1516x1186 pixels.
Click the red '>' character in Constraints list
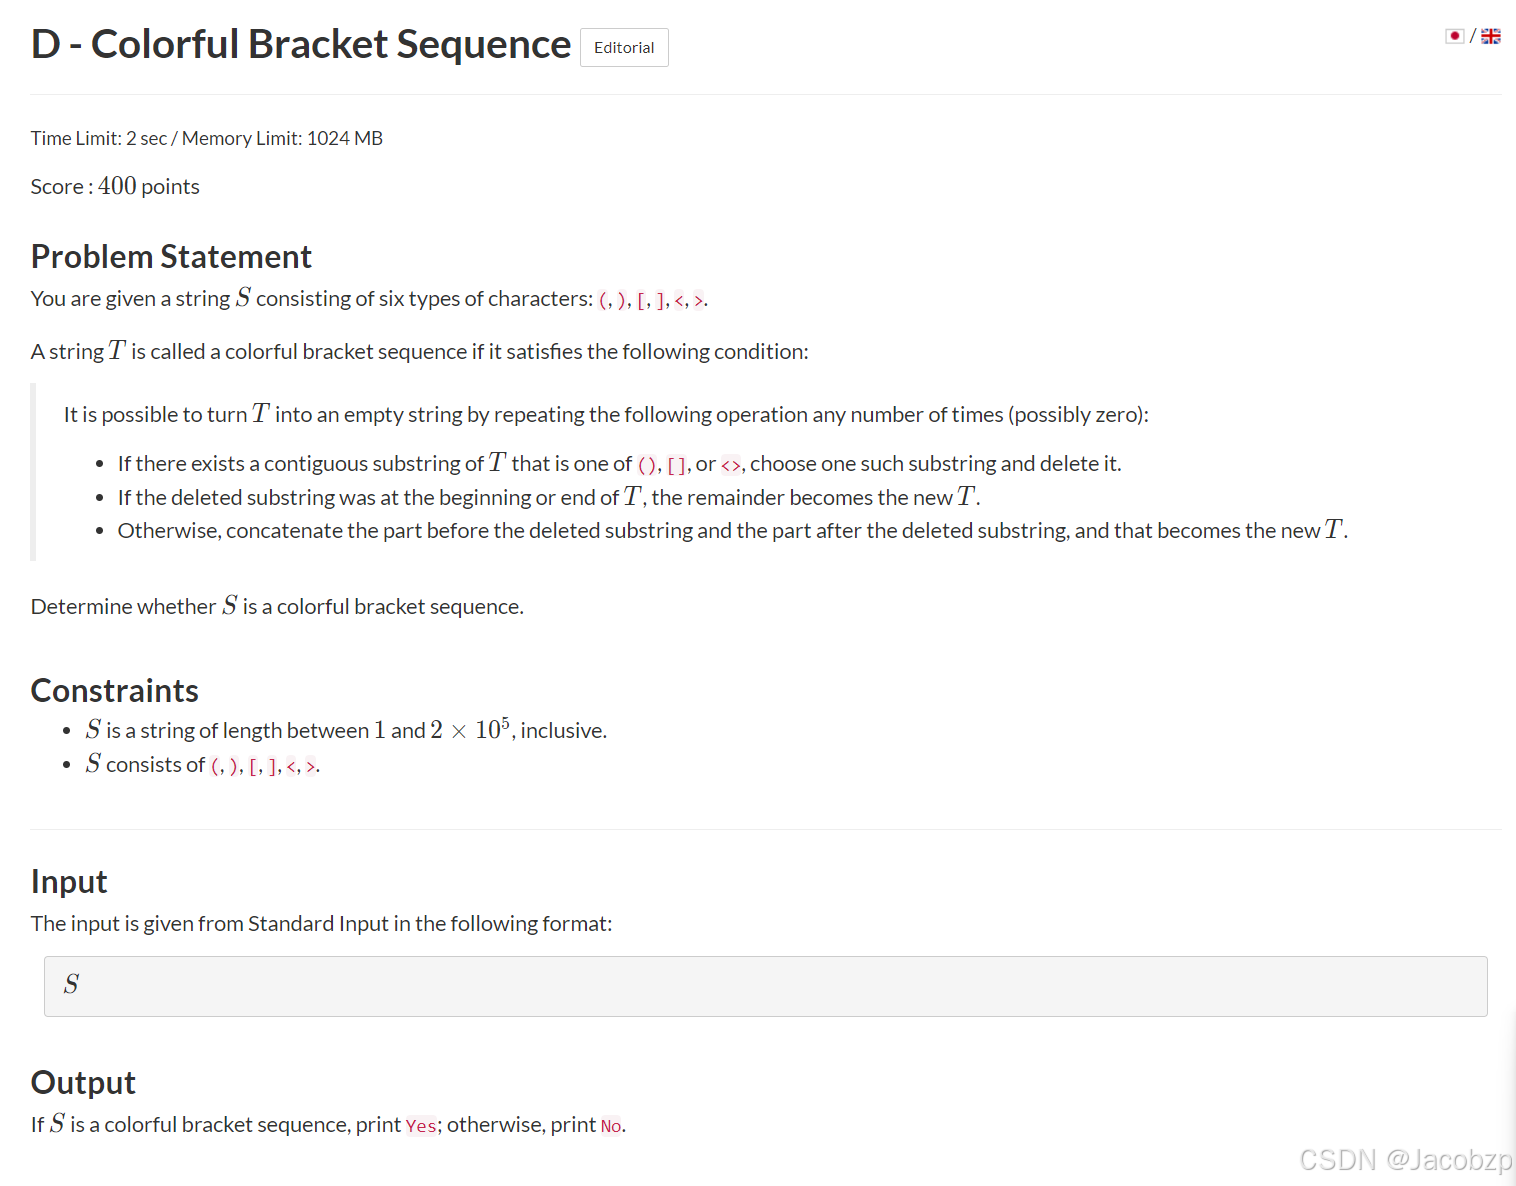(311, 765)
